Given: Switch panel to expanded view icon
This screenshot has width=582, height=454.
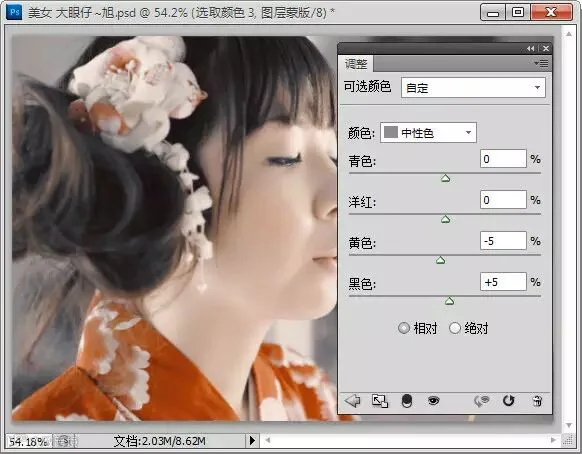Looking at the screenshot, I should pos(380,401).
